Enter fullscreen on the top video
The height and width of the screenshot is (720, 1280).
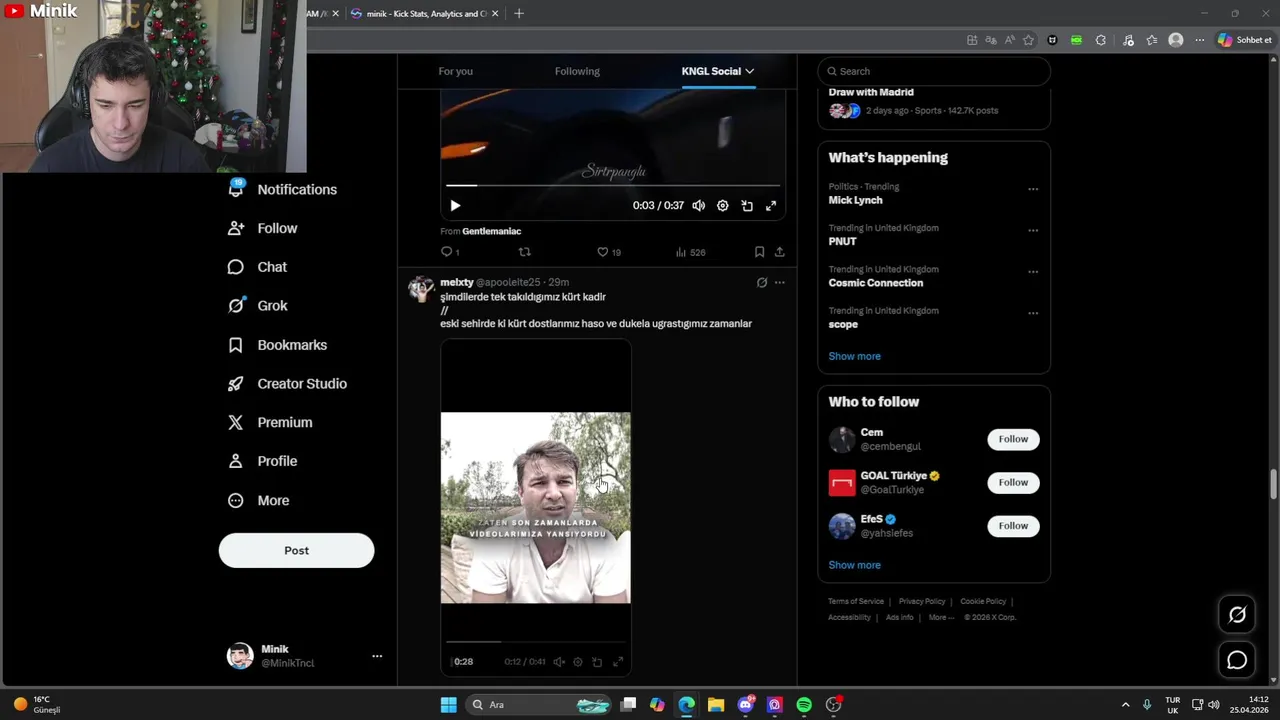[771, 206]
